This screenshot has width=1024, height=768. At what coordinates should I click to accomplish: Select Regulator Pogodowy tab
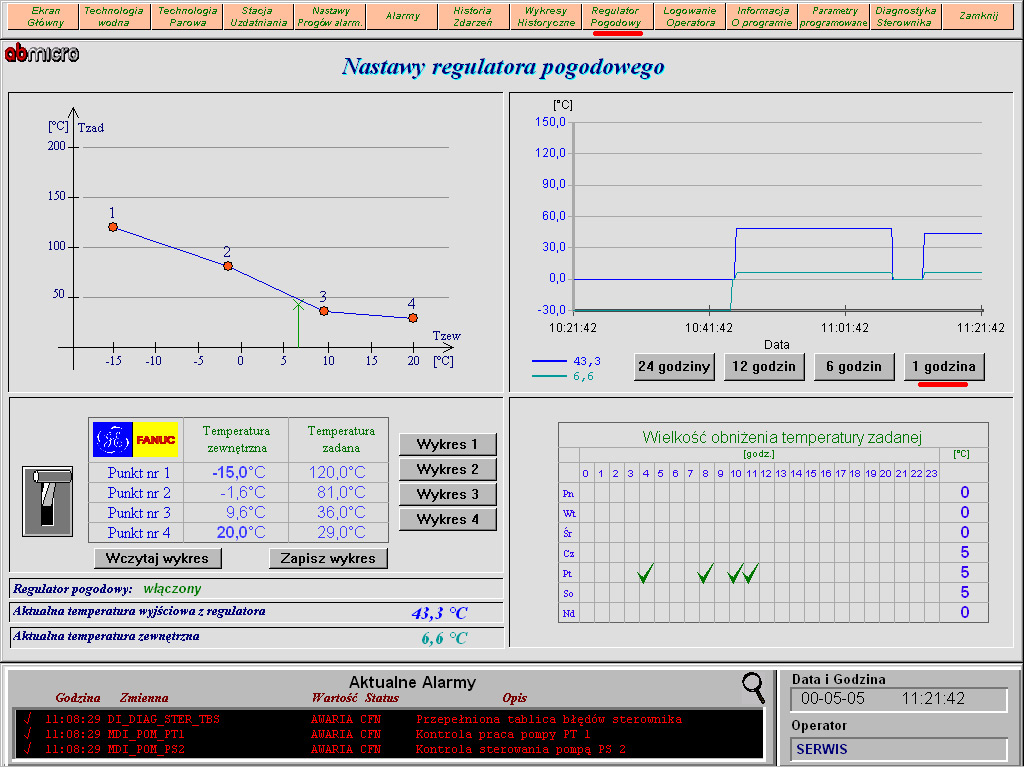point(616,16)
